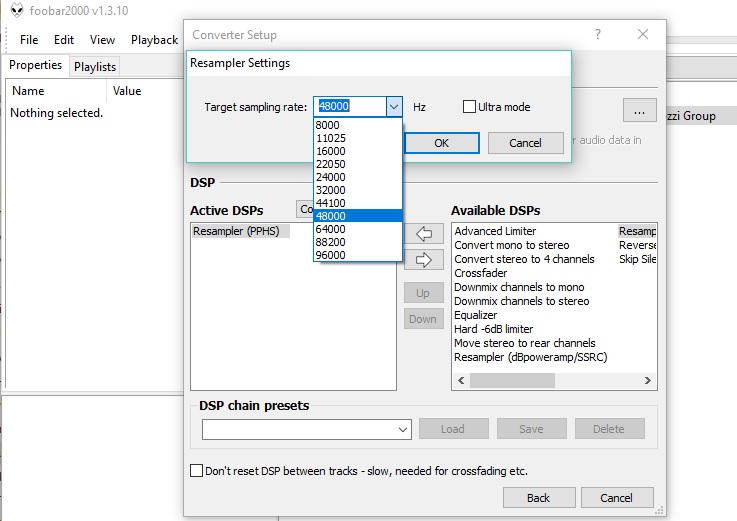Open the View menu
This screenshot has width=737, height=521.
click(x=102, y=39)
